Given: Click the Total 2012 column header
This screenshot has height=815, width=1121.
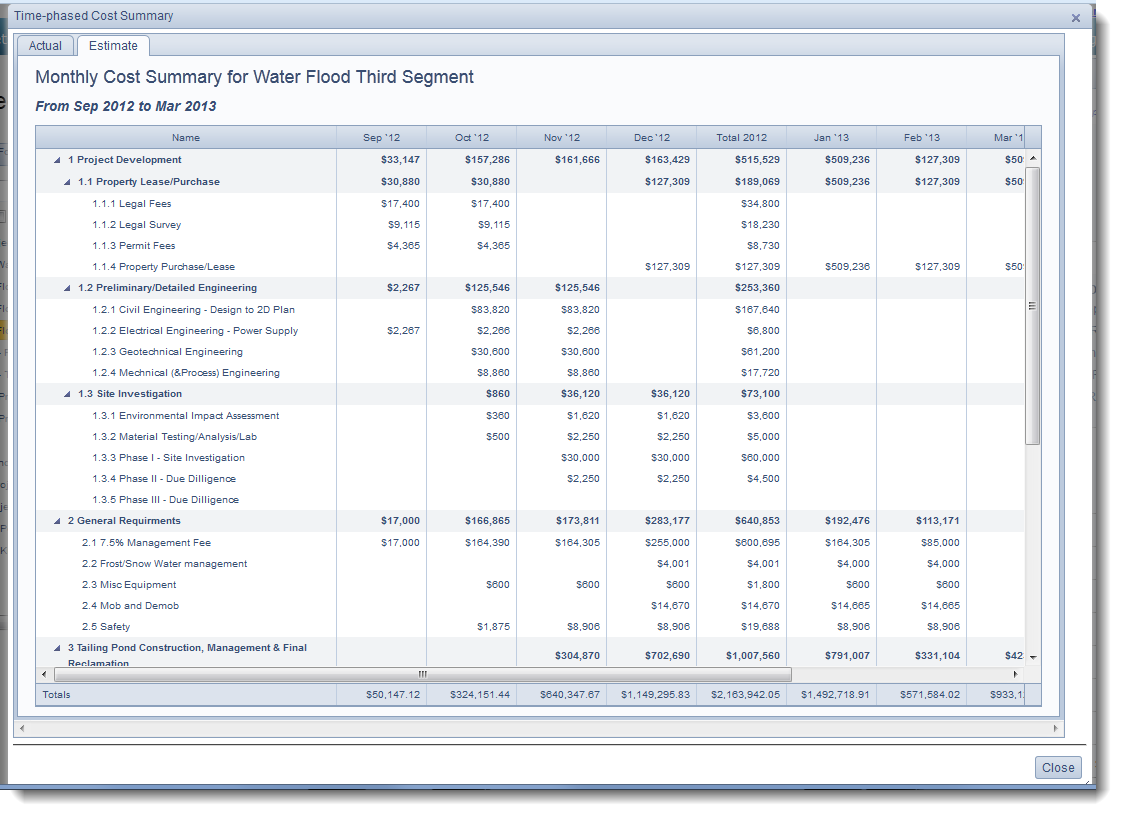Looking at the screenshot, I should [x=741, y=138].
